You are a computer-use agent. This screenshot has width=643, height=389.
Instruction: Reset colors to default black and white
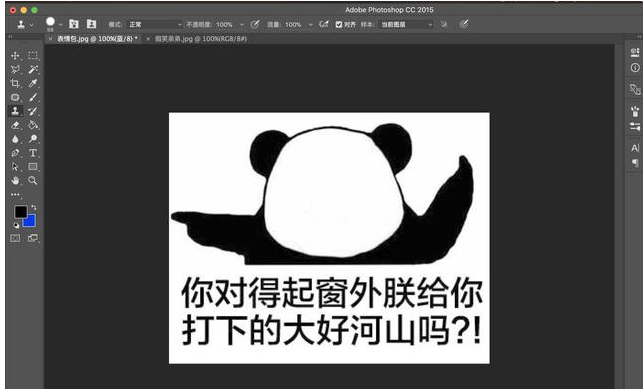point(16,225)
